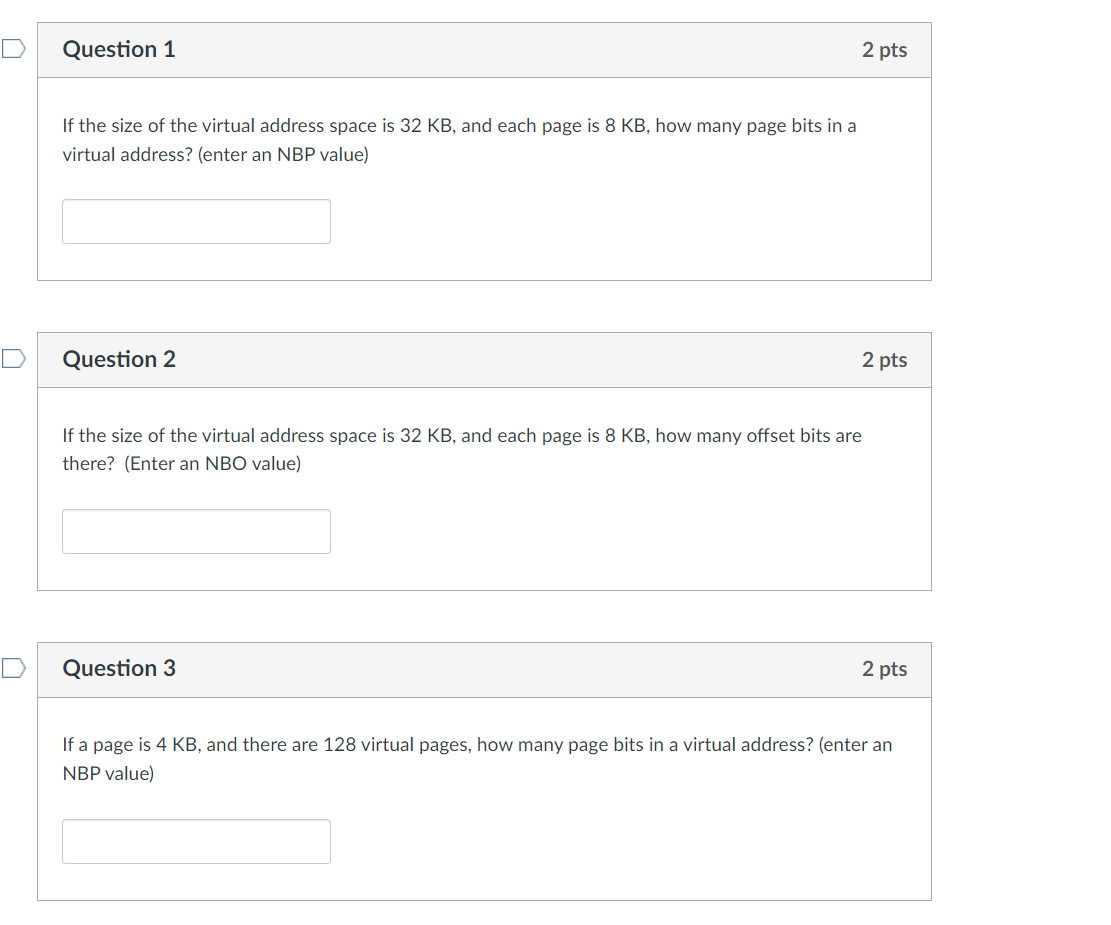
Task: Click the 2 pts label on Question 1
Action: click(884, 49)
